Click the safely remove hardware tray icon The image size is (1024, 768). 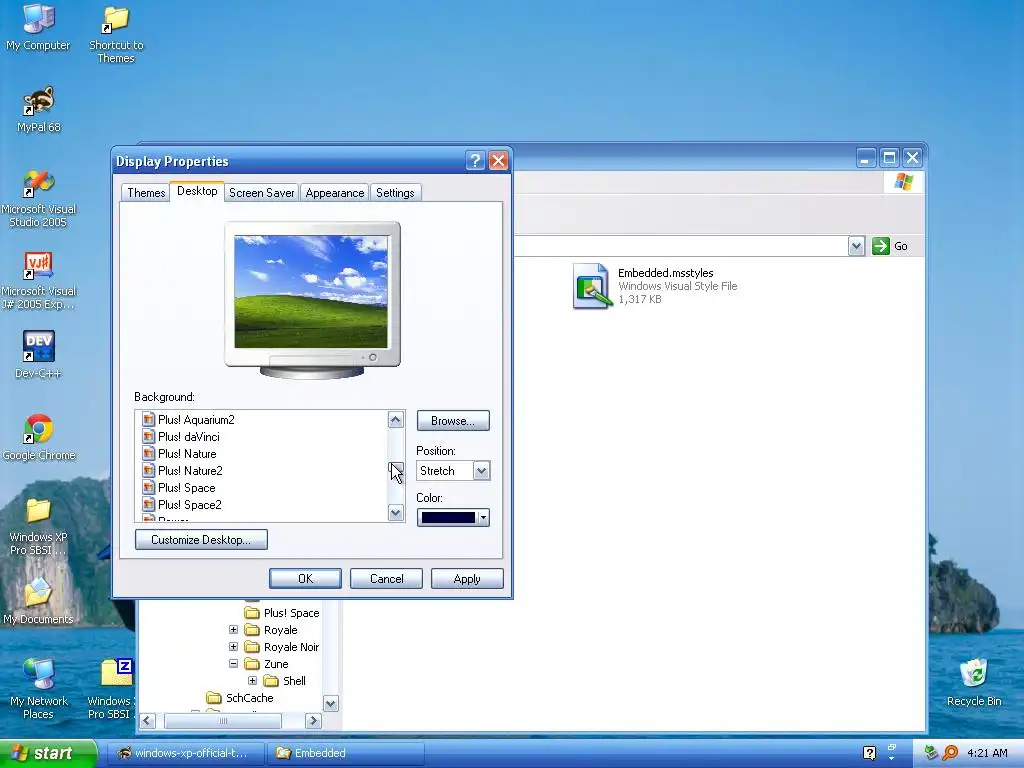[932, 753]
